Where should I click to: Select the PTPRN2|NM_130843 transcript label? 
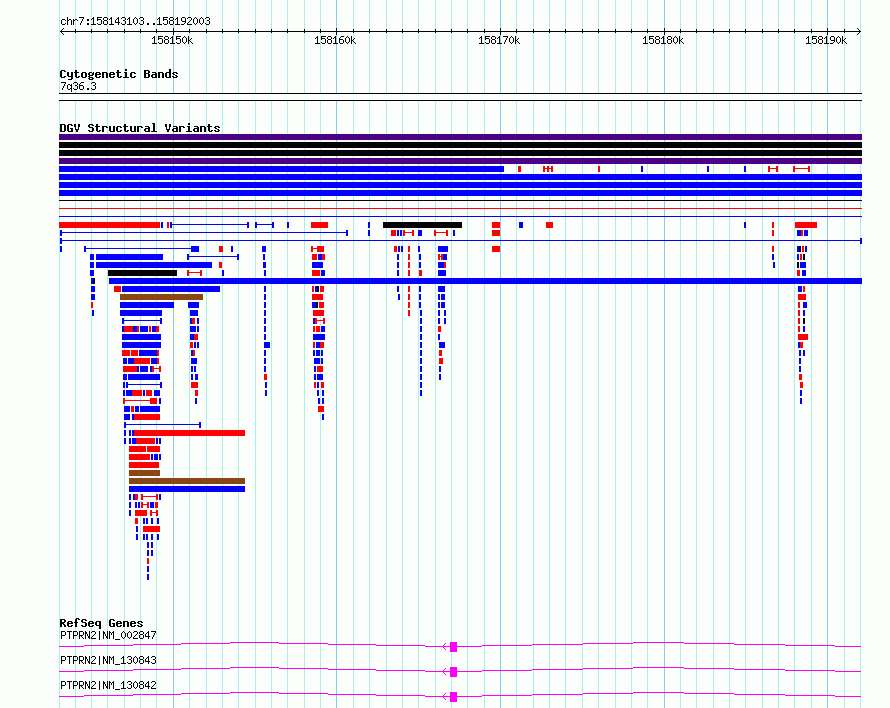pos(108,660)
